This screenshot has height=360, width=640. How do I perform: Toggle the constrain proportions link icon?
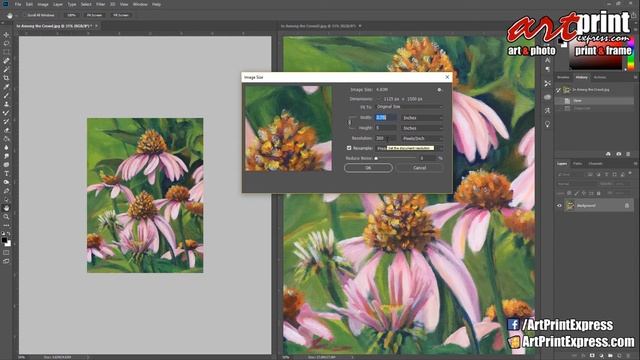point(349,122)
